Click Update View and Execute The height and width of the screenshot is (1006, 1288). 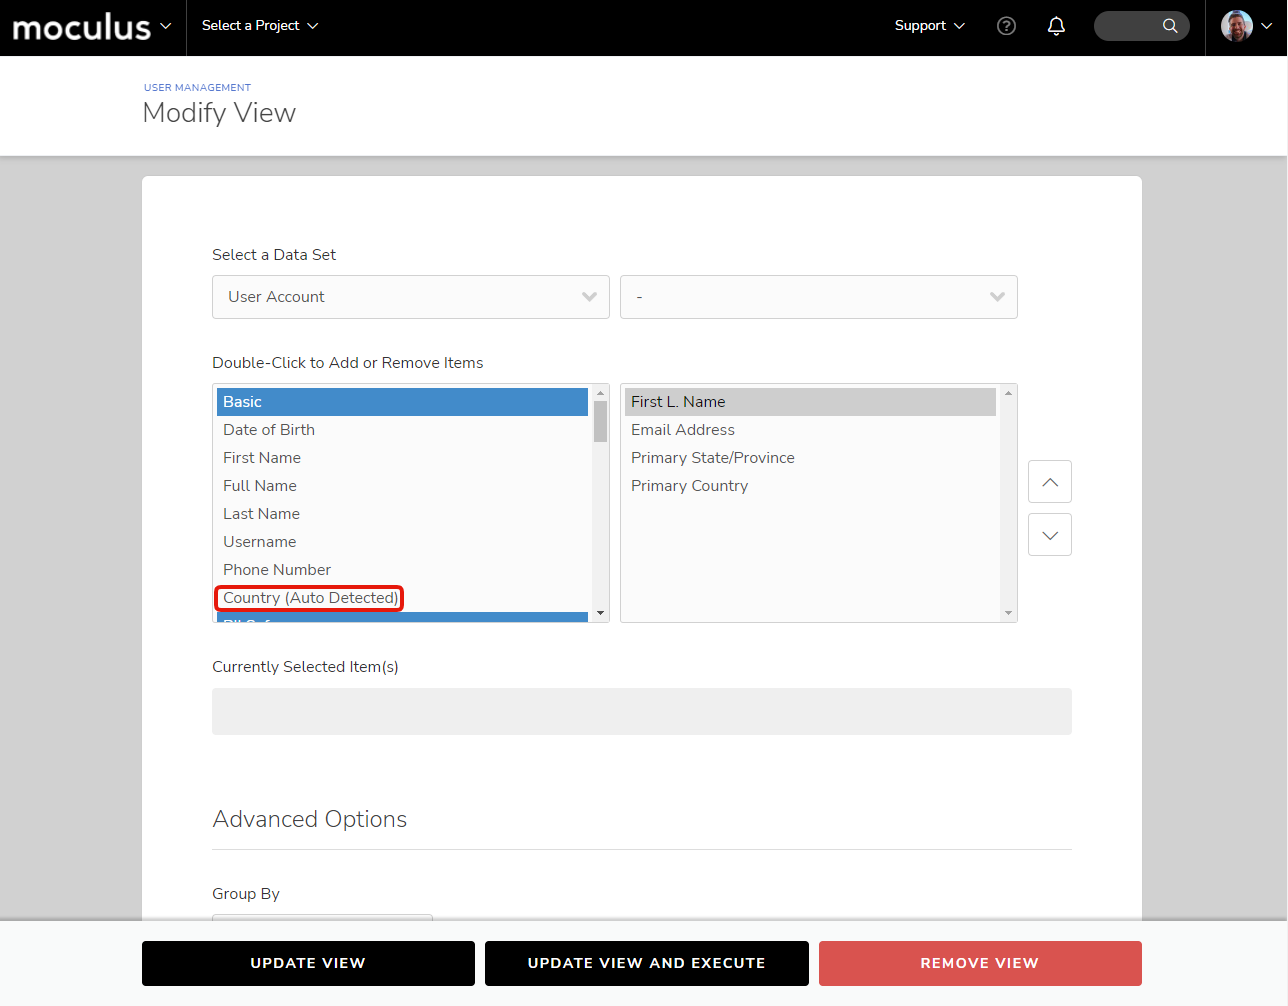tap(646, 963)
